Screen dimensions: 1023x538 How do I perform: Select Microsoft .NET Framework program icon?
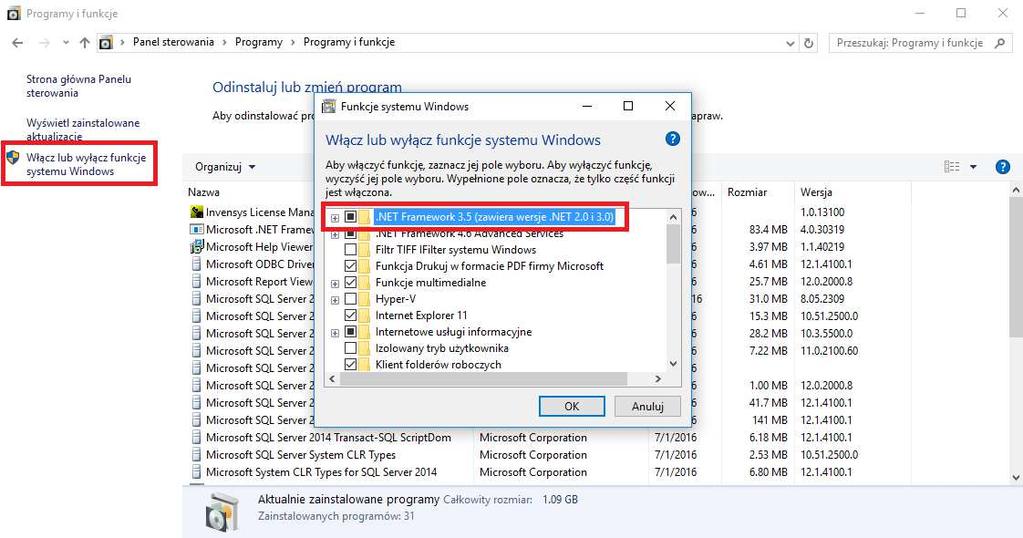(196, 230)
